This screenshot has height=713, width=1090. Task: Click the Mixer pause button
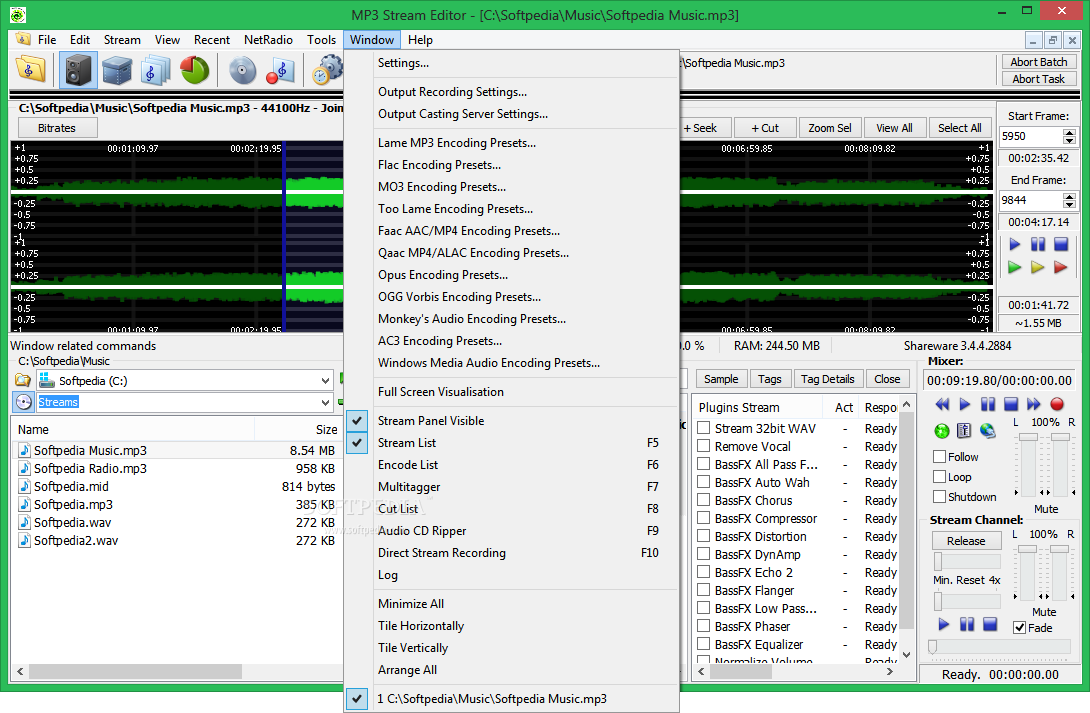[x=988, y=404]
